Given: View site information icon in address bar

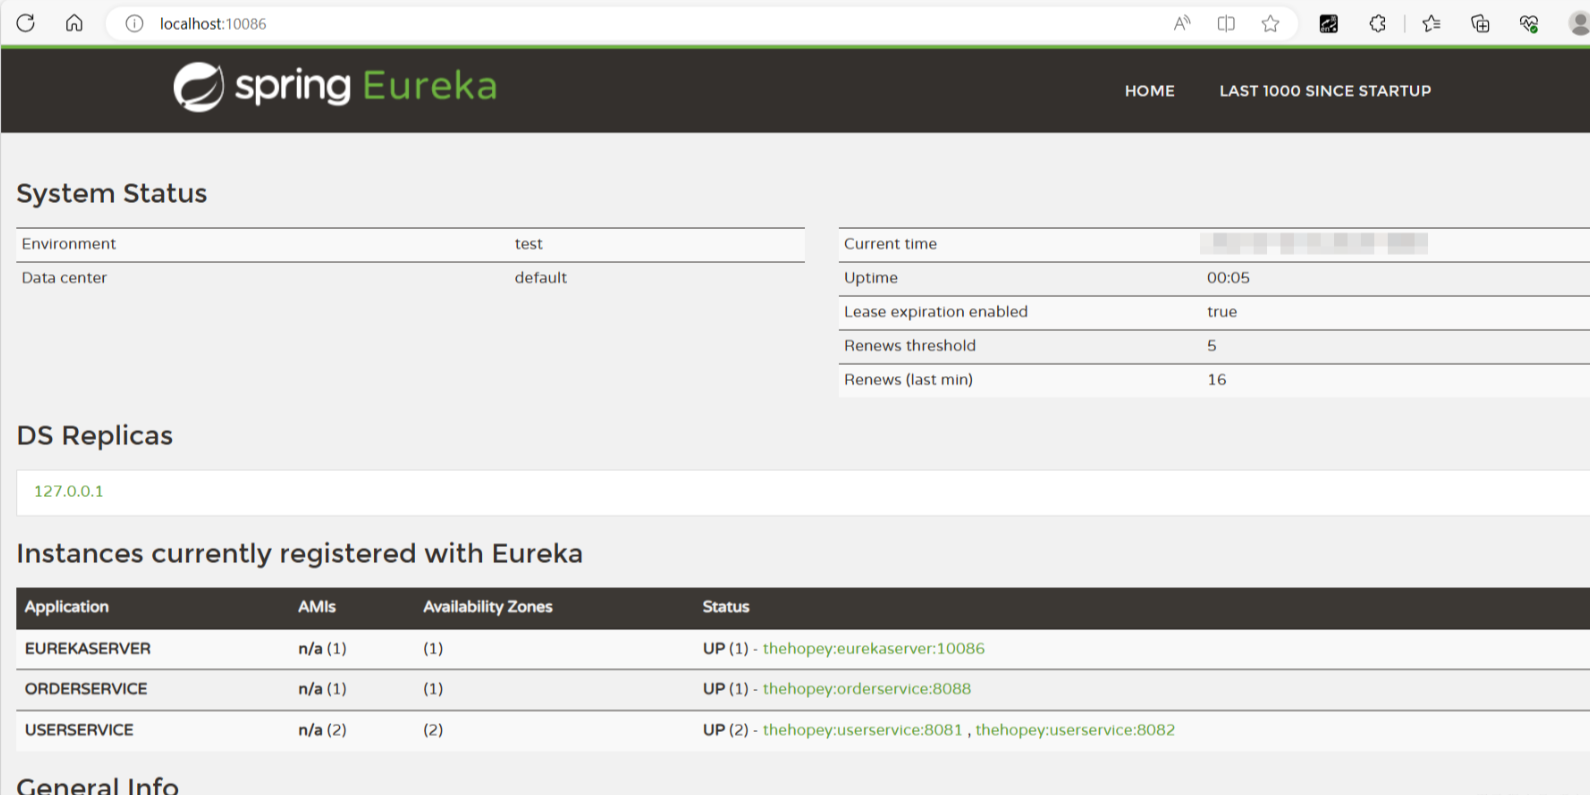Looking at the screenshot, I should [x=134, y=24].
